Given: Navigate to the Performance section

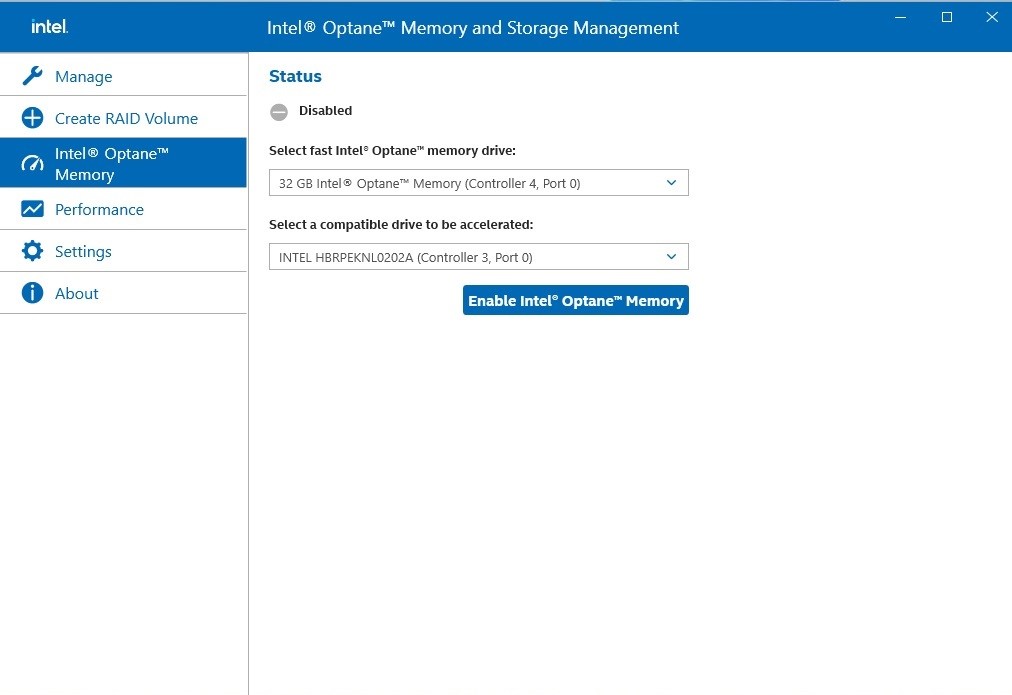Looking at the screenshot, I should 97,209.
